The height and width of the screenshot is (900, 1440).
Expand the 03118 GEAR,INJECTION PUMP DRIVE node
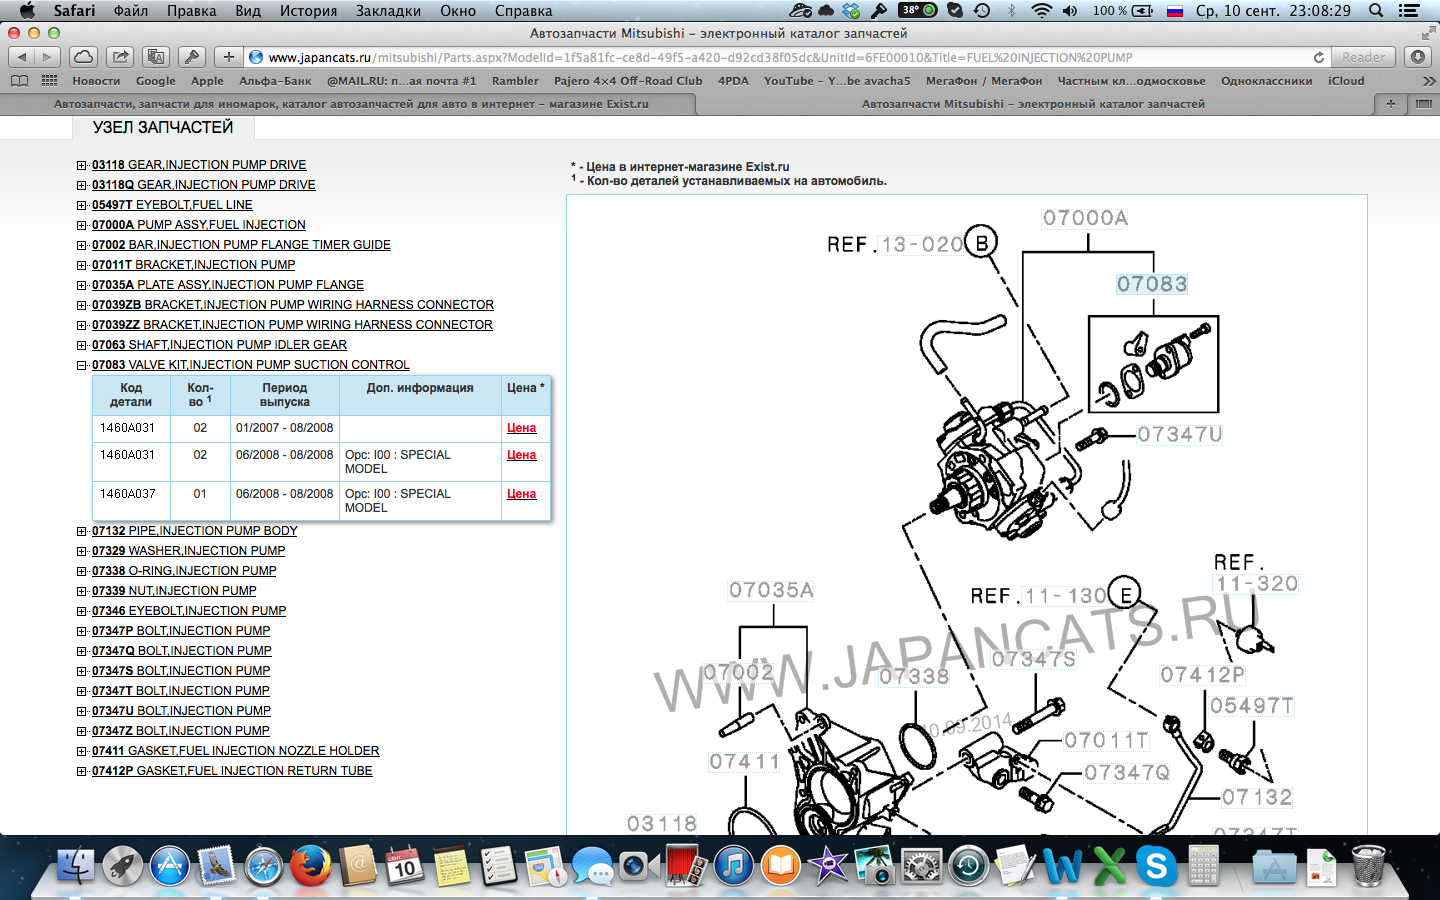[82, 165]
